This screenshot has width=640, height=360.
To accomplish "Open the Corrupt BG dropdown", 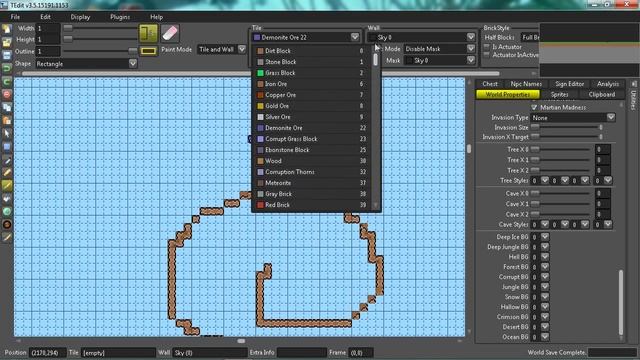I will tap(545, 277).
